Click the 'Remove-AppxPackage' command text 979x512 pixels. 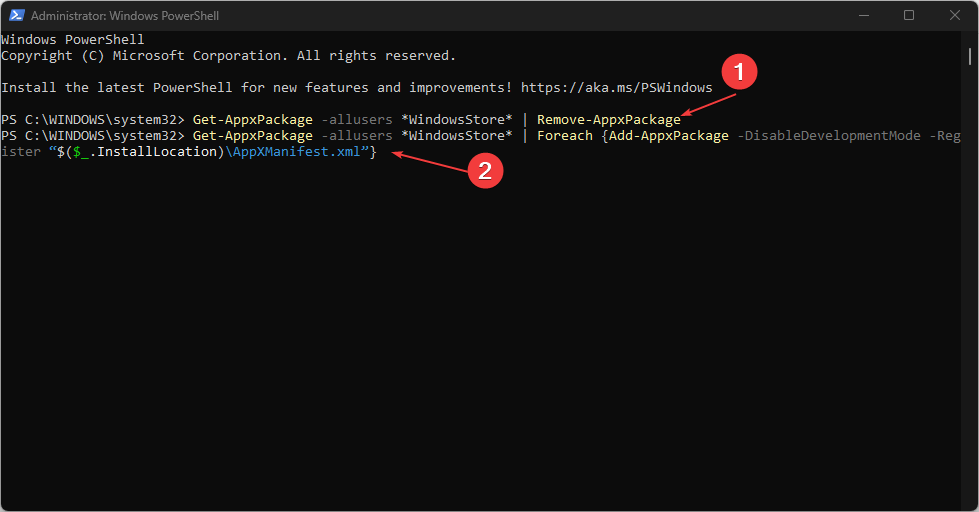[609, 119]
